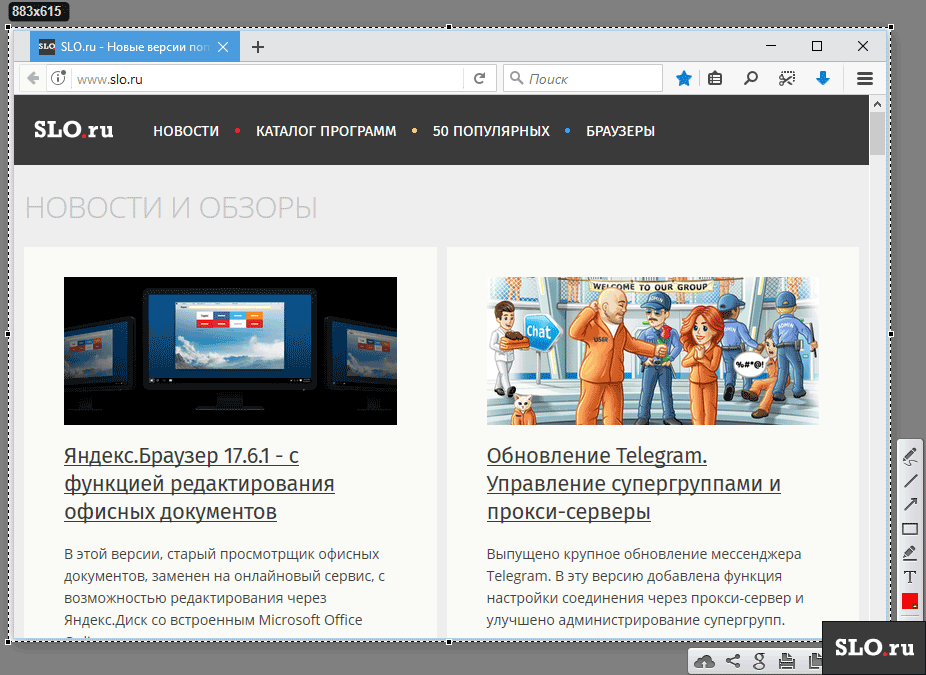Open the downloads arrow icon
926x675 pixels.
coord(823,78)
